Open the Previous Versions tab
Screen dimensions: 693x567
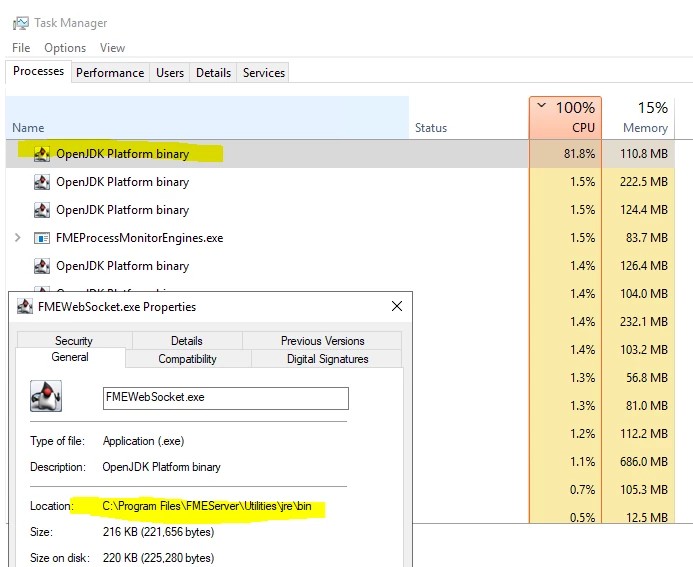coord(323,341)
